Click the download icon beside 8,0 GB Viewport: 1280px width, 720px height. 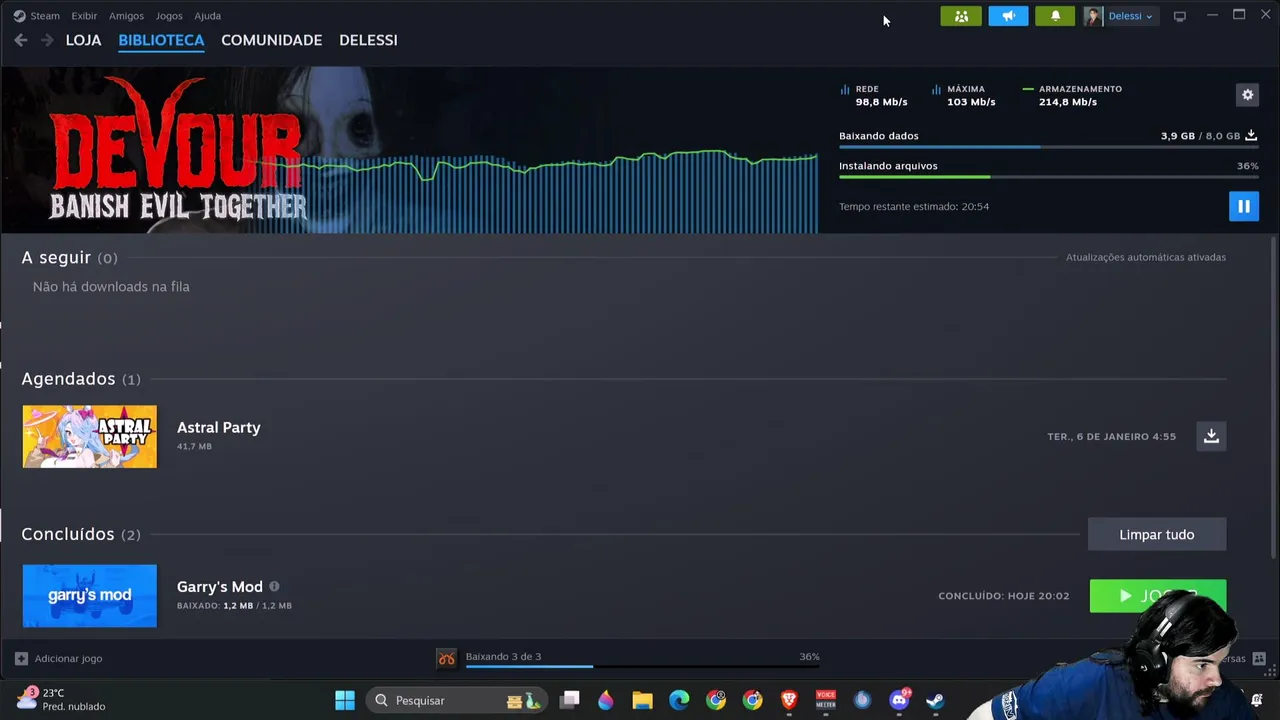coord(1251,135)
